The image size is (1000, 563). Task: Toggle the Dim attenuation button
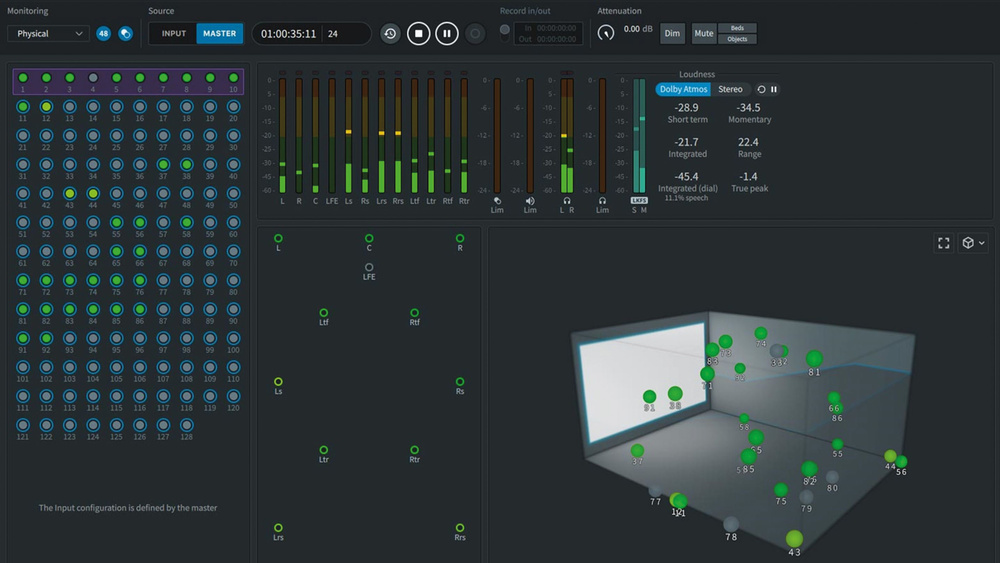coord(672,33)
